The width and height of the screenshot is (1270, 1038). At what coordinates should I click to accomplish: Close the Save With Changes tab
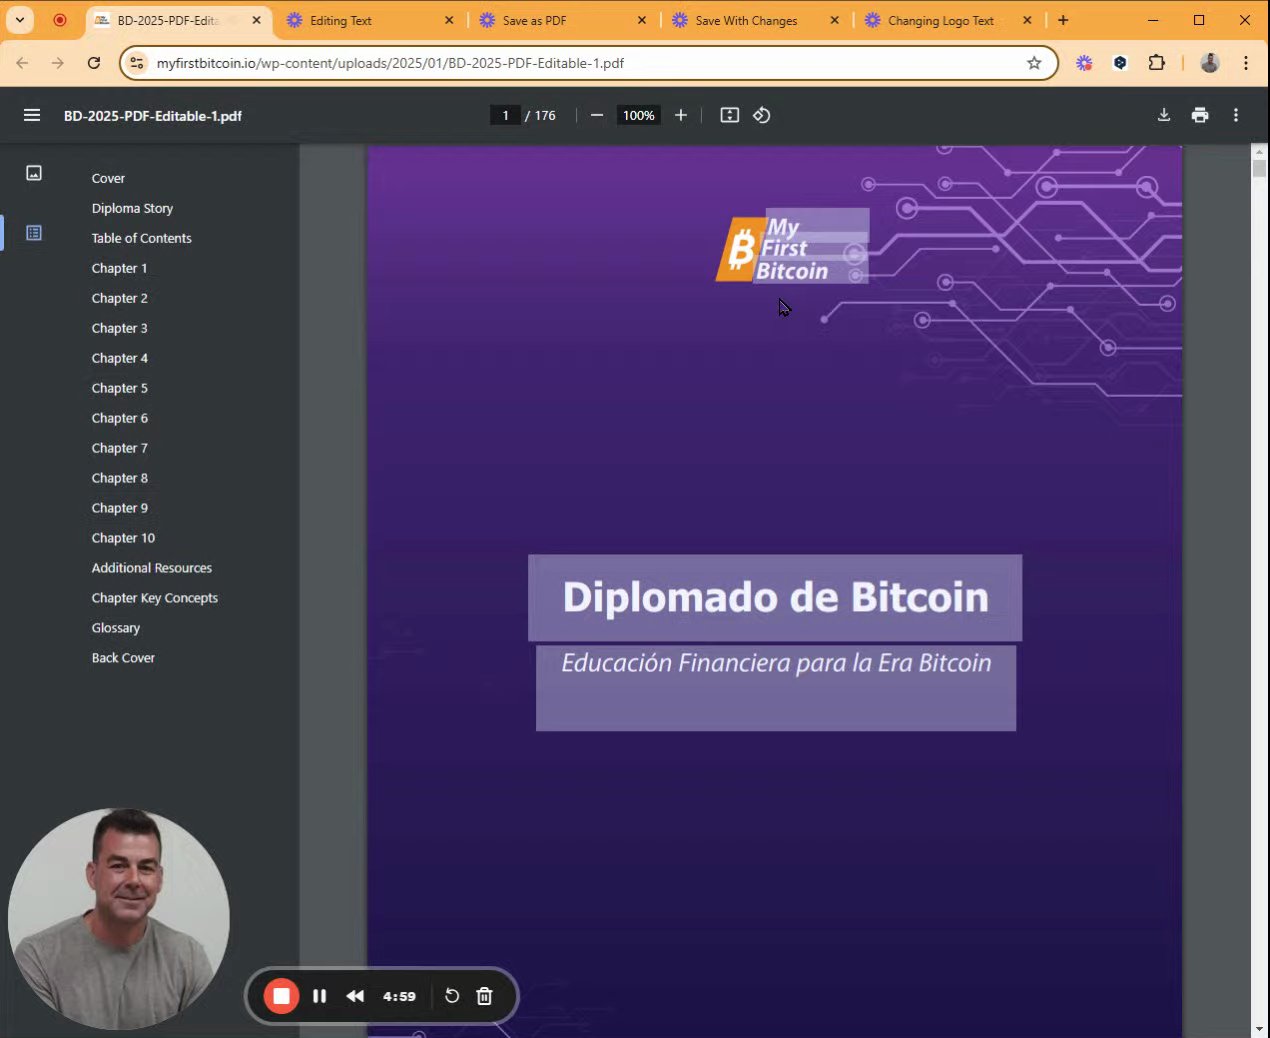[x=835, y=20]
